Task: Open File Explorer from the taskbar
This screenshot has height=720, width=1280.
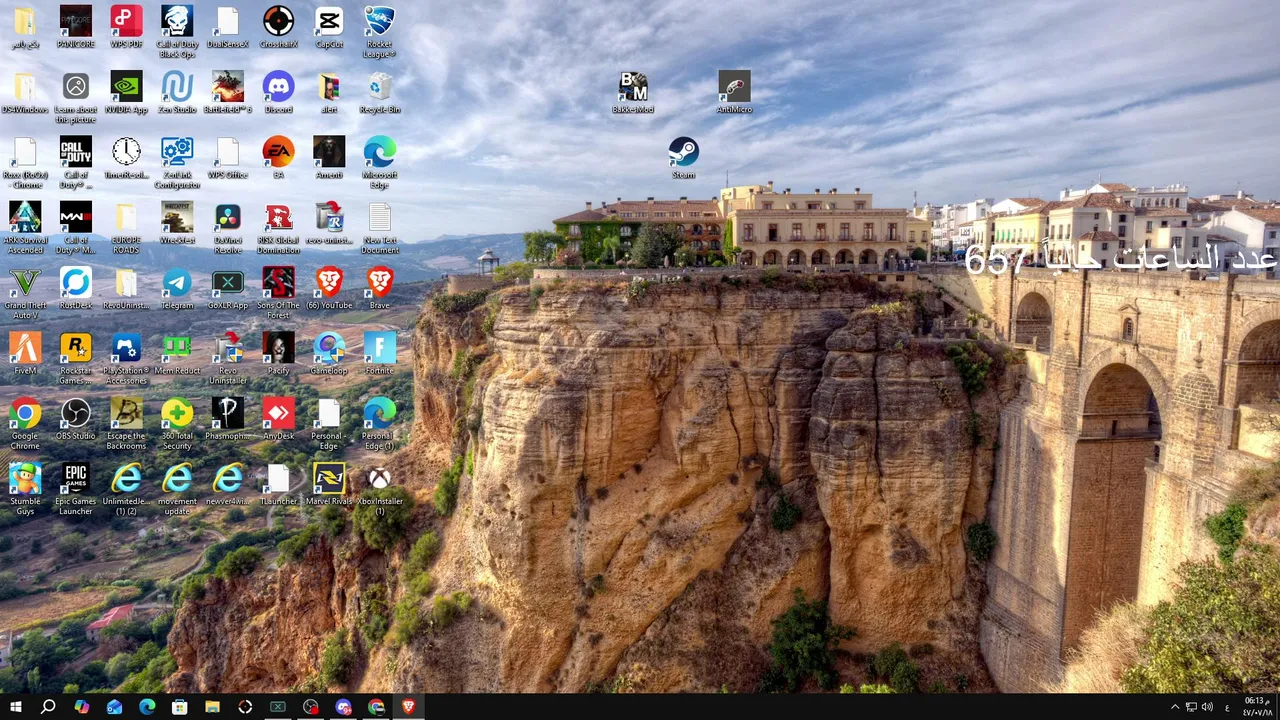Action: click(x=212, y=707)
